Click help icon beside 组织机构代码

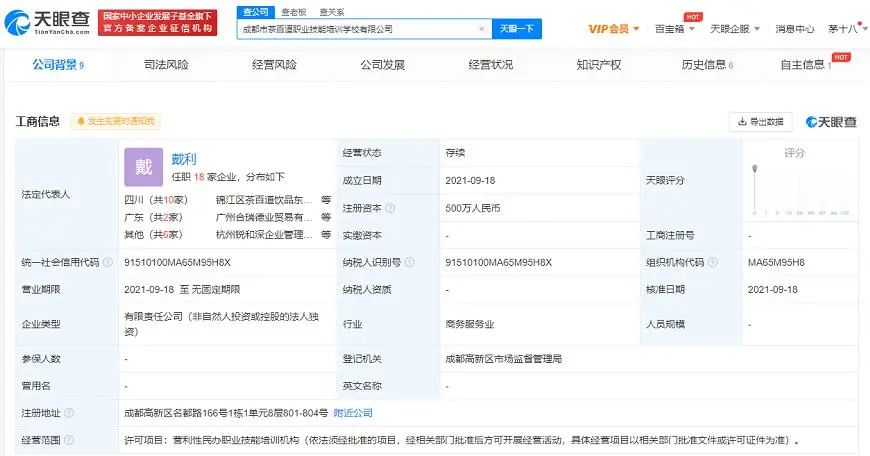(x=713, y=262)
